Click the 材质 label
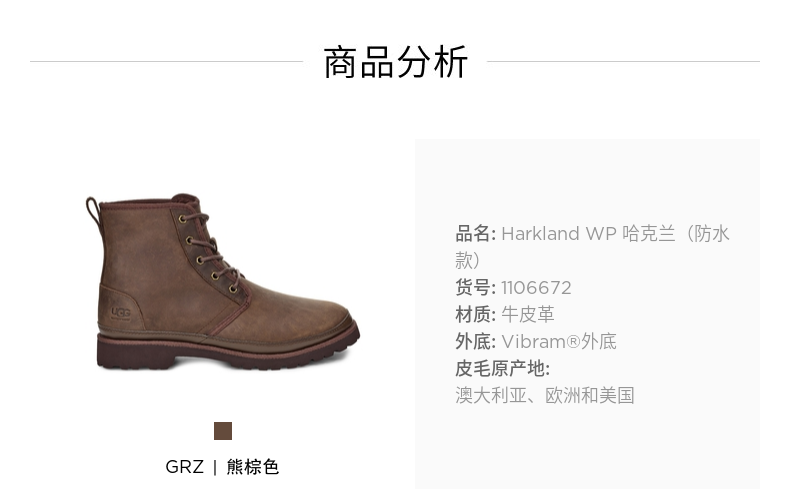790x489 pixels. click(476, 315)
